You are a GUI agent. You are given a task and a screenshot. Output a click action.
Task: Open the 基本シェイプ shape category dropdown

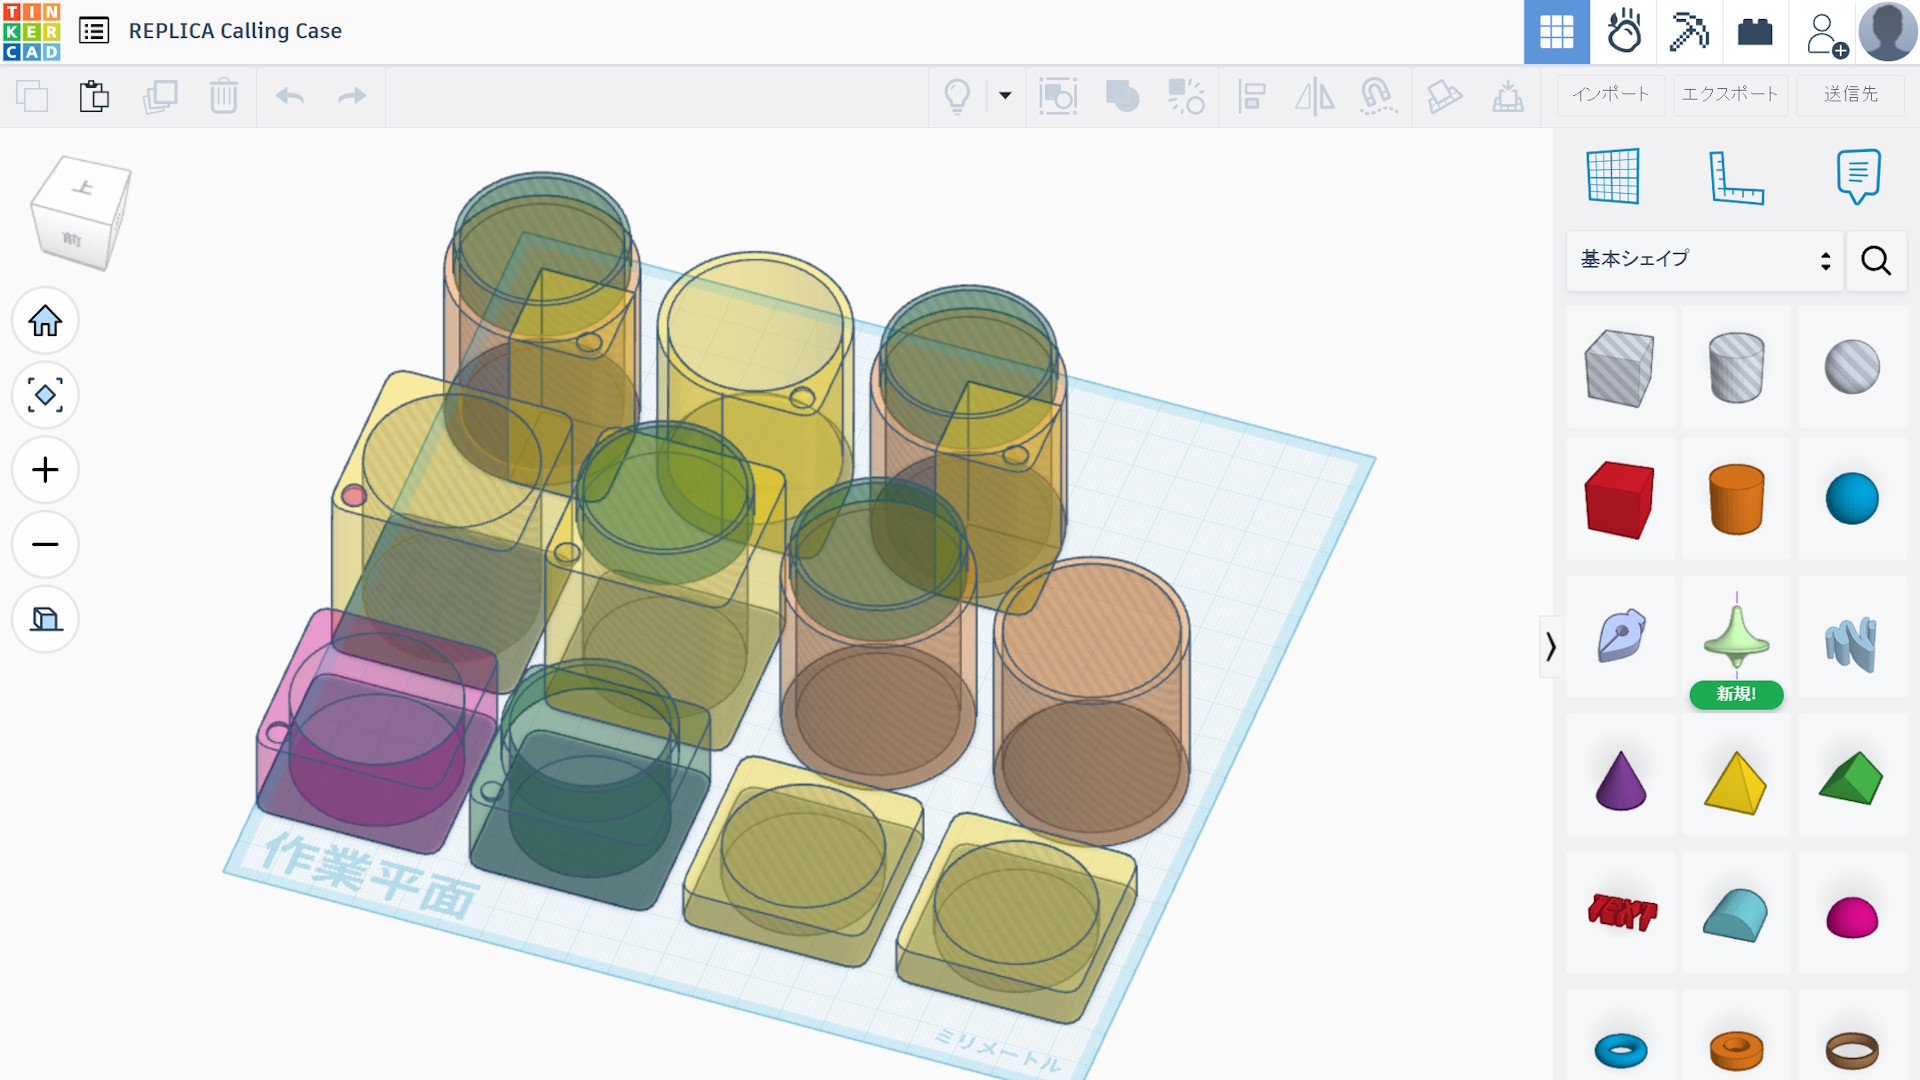pos(1704,260)
